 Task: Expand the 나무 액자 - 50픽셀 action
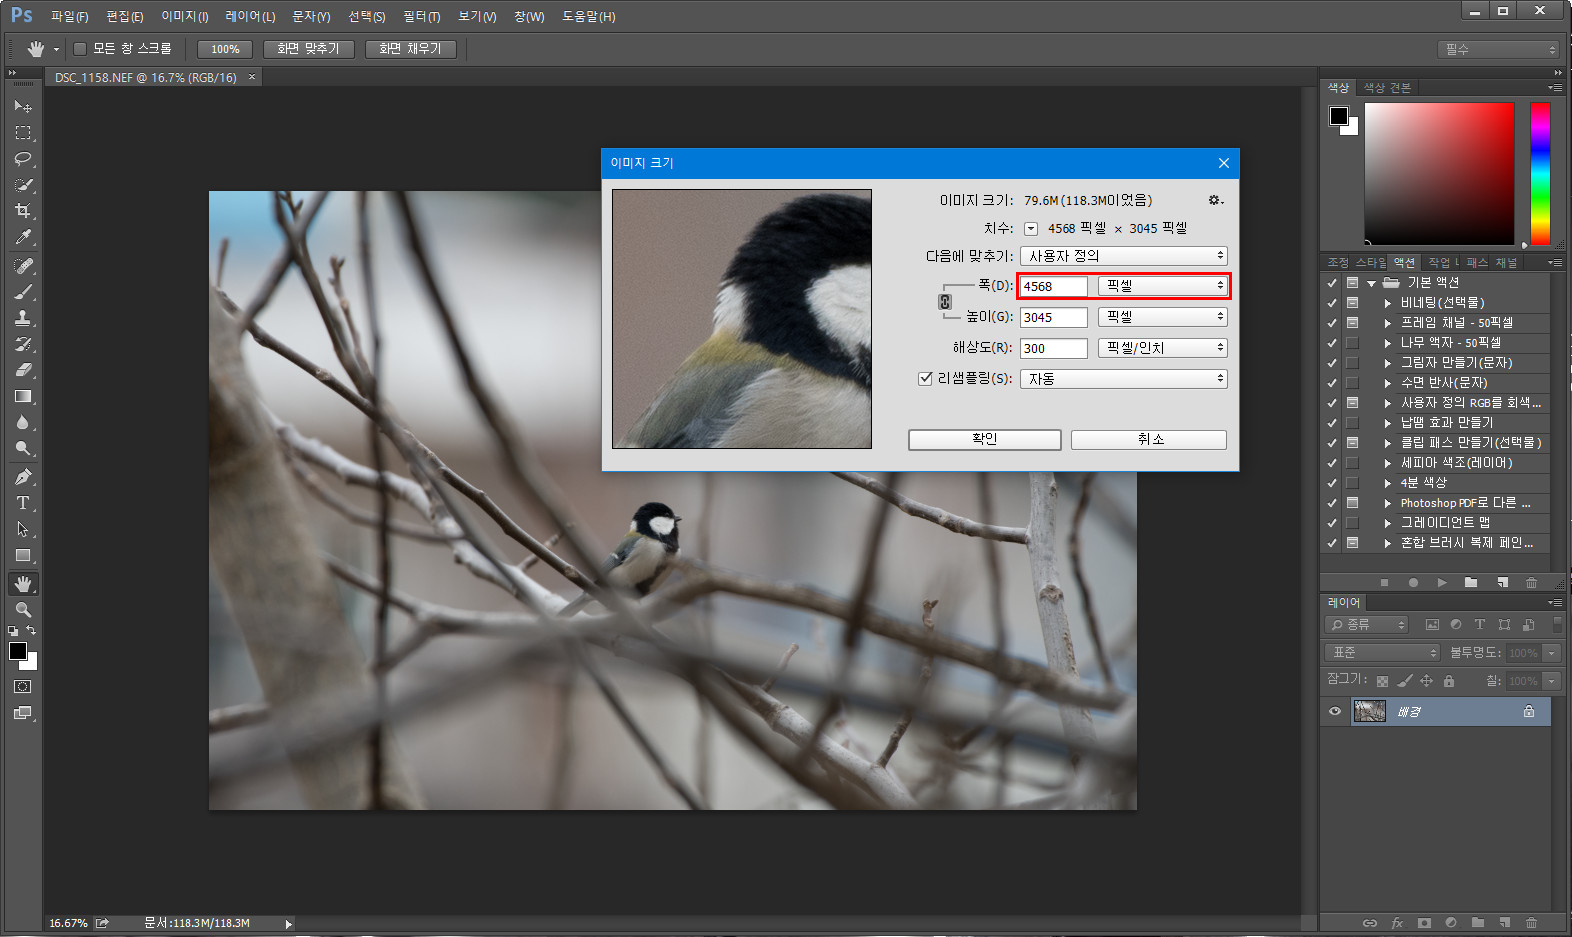click(1387, 343)
